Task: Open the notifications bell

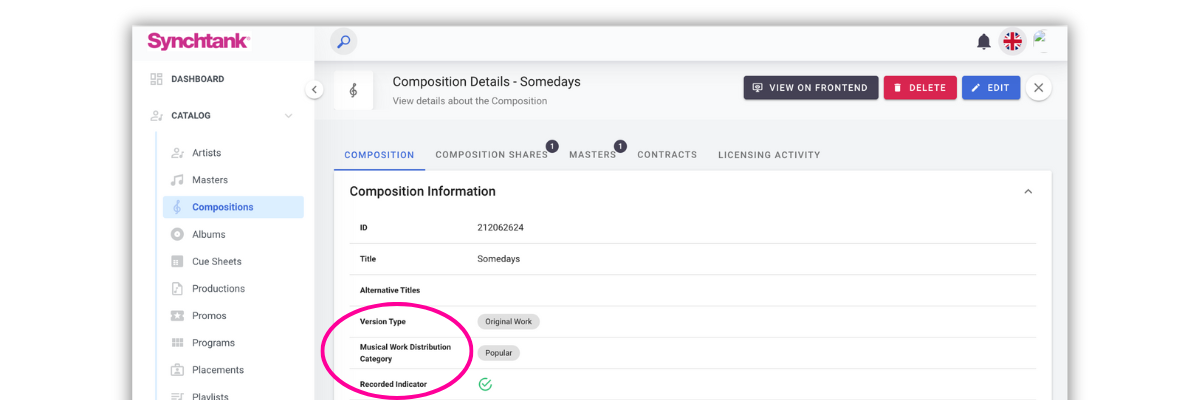Action: pos(984,42)
